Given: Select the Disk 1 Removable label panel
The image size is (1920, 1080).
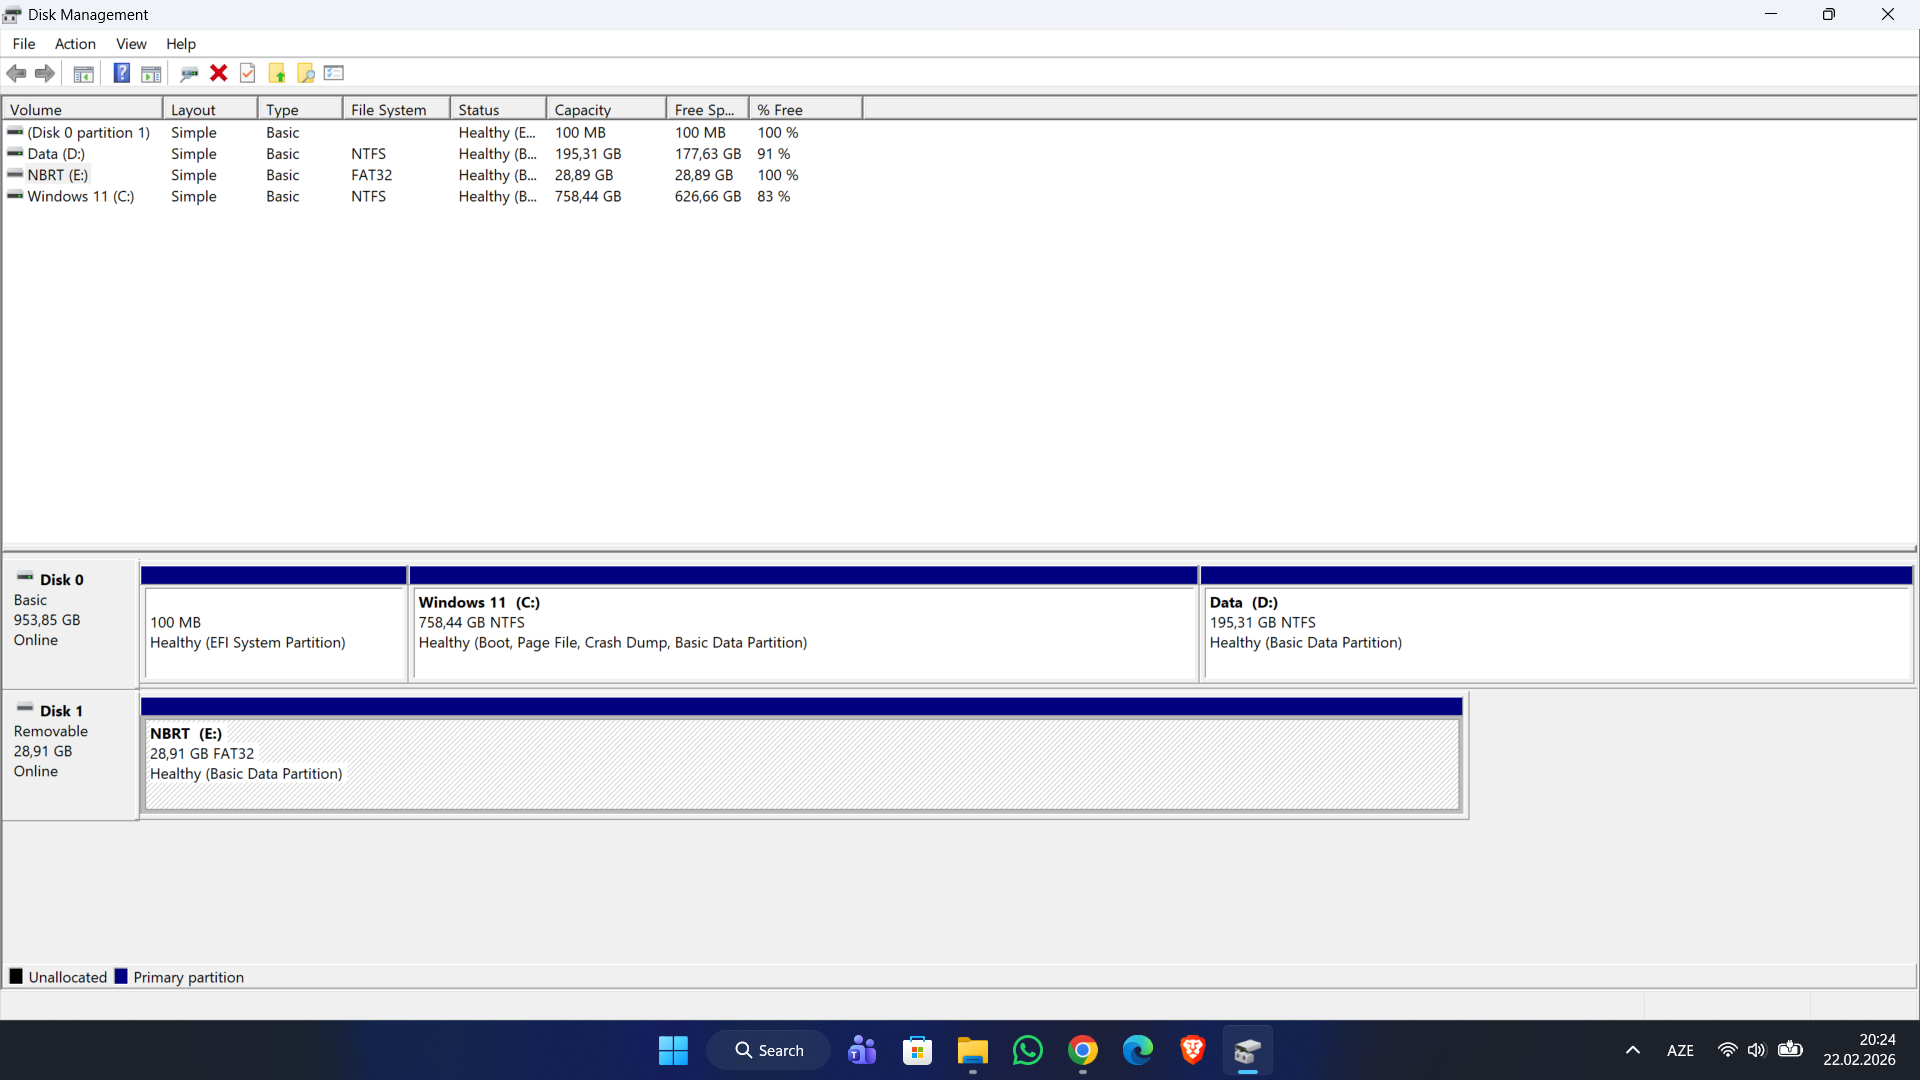Looking at the screenshot, I should (x=70, y=755).
